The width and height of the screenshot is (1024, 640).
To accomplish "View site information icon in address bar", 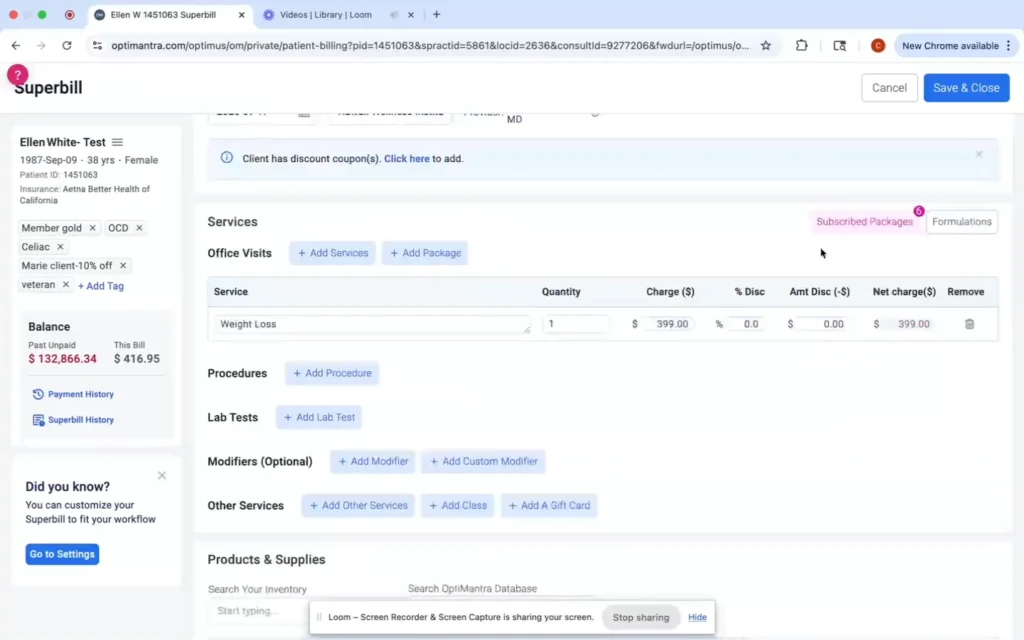I will 97,46.
